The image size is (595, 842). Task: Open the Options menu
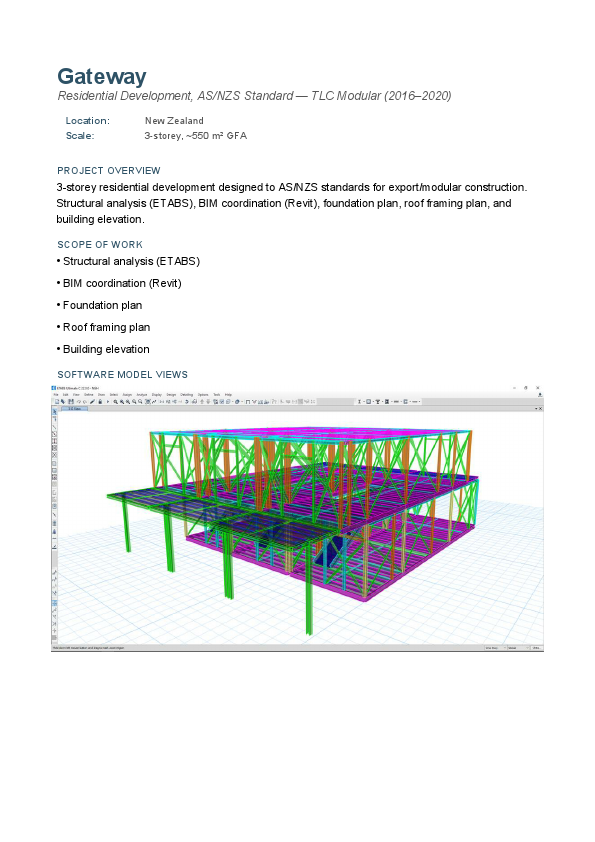point(203,395)
